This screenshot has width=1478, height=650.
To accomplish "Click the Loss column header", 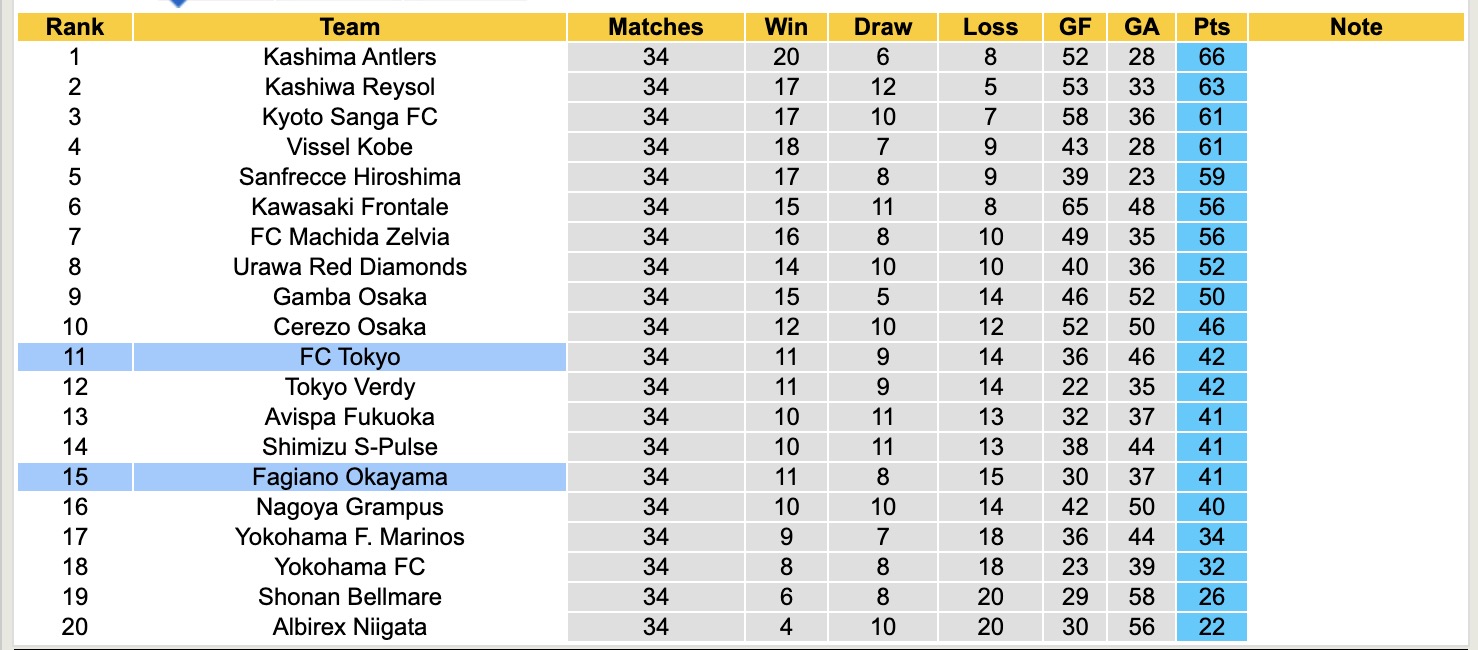I will [990, 27].
